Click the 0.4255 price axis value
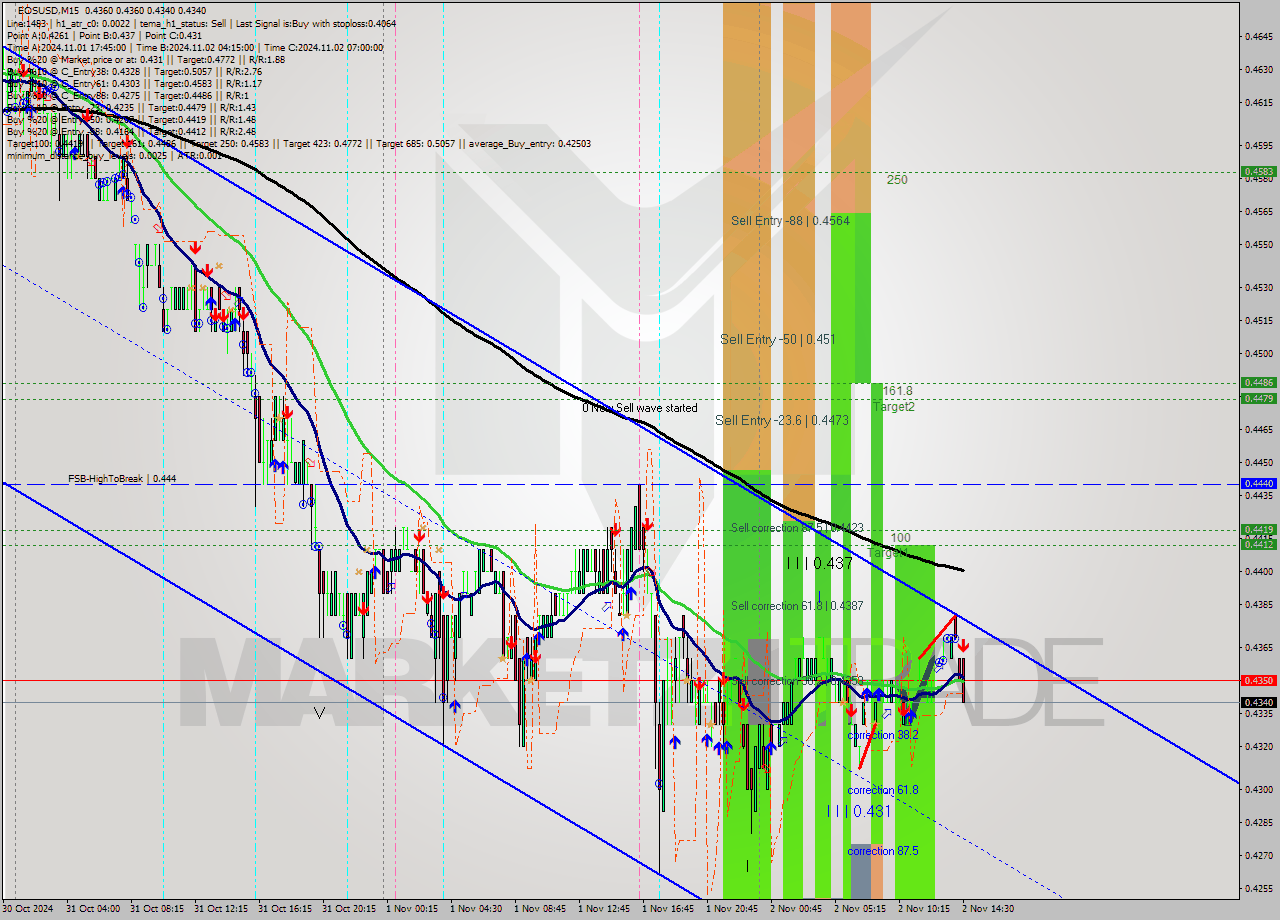The height and width of the screenshot is (920, 1280). 1258,887
